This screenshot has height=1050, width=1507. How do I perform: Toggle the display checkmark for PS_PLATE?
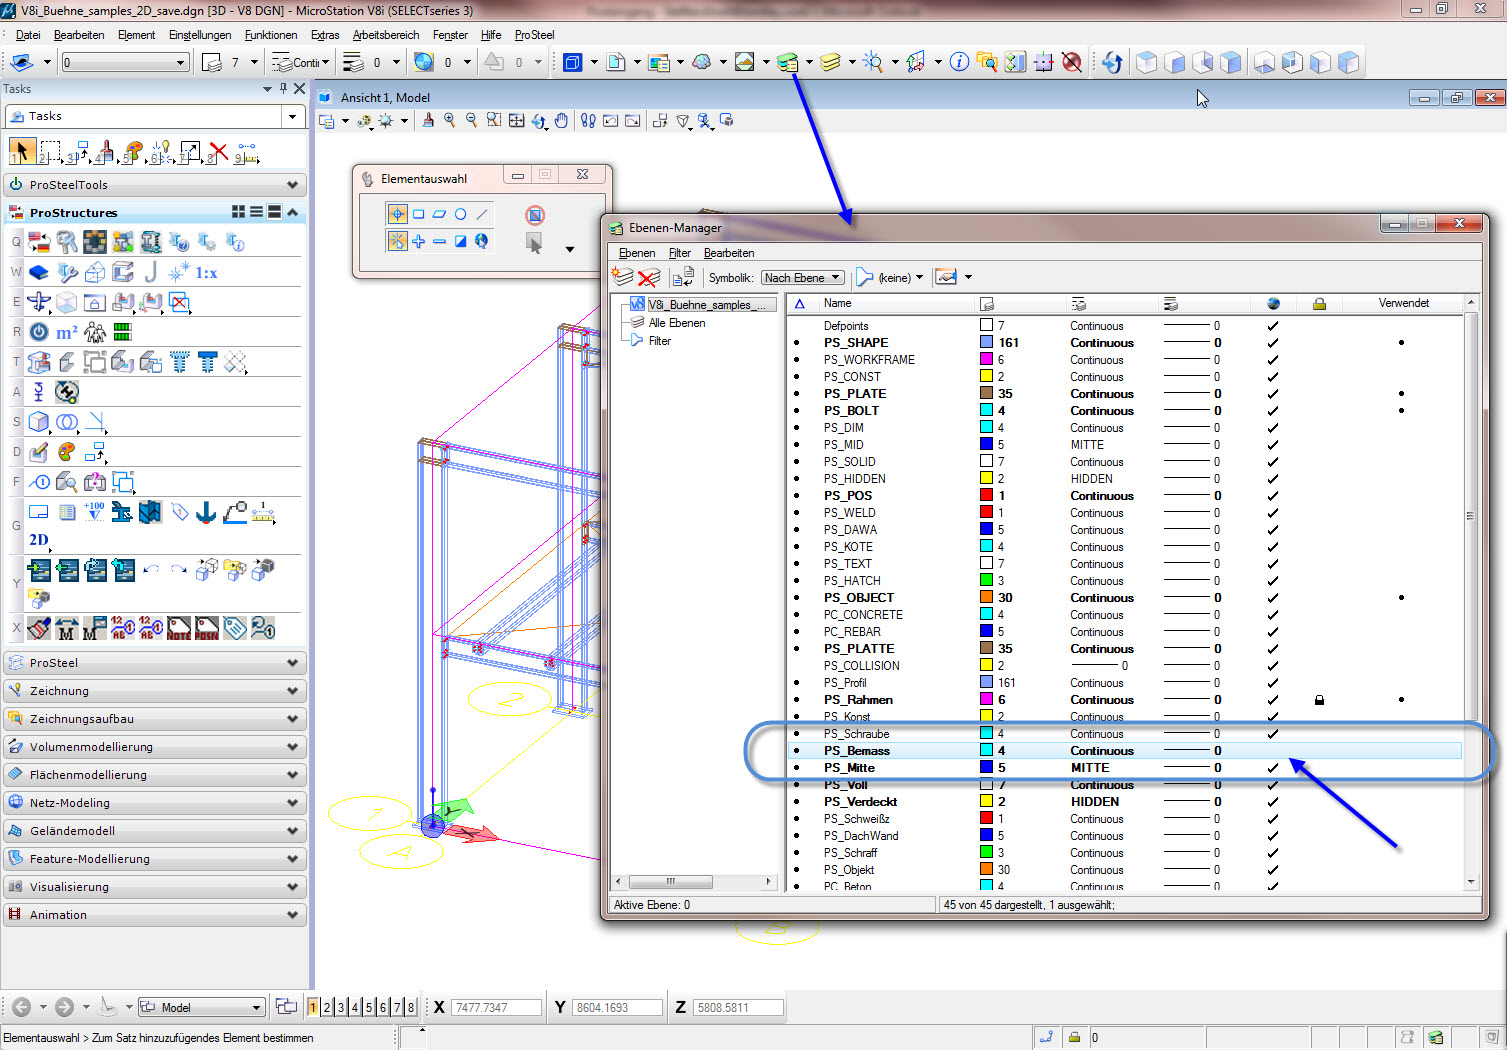tap(1272, 394)
